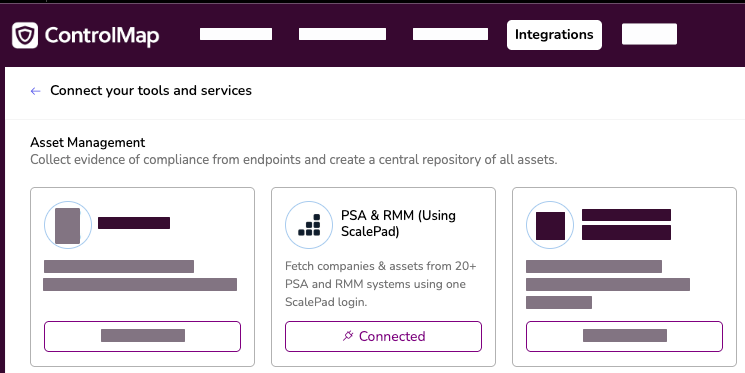745x373 pixels.
Task: Click the 'Collect evidence of compliance' description
Action: click(x=294, y=160)
